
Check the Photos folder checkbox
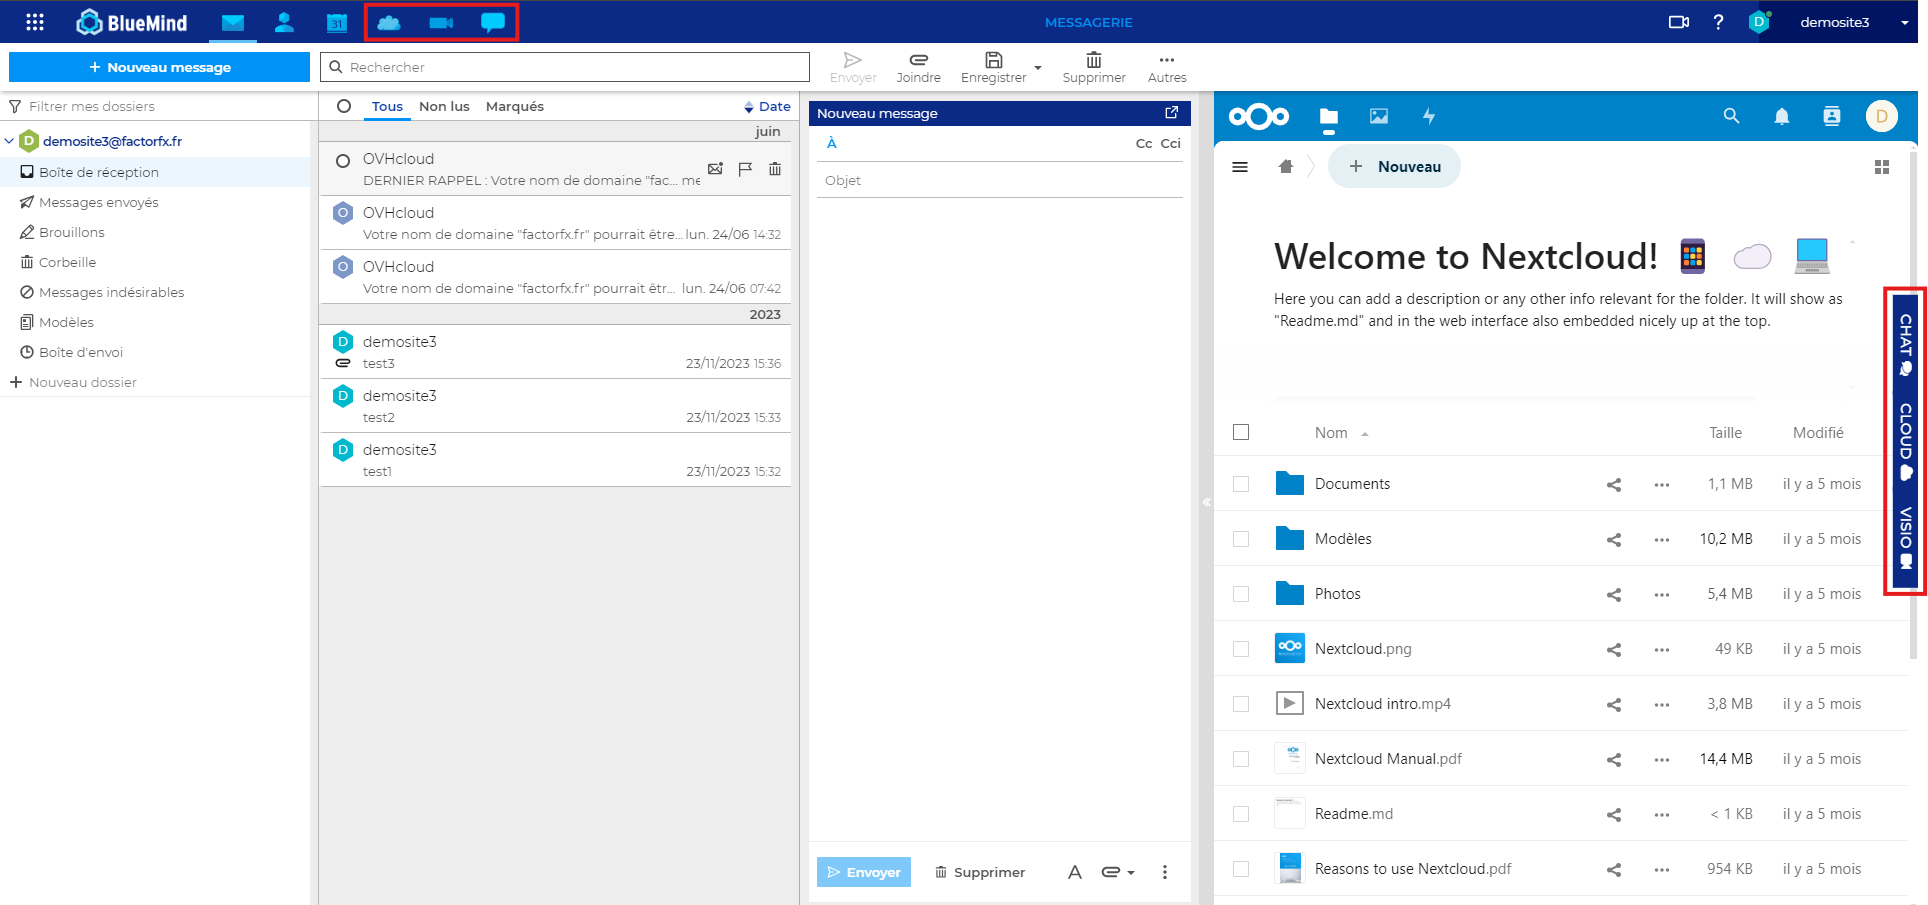click(x=1241, y=594)
